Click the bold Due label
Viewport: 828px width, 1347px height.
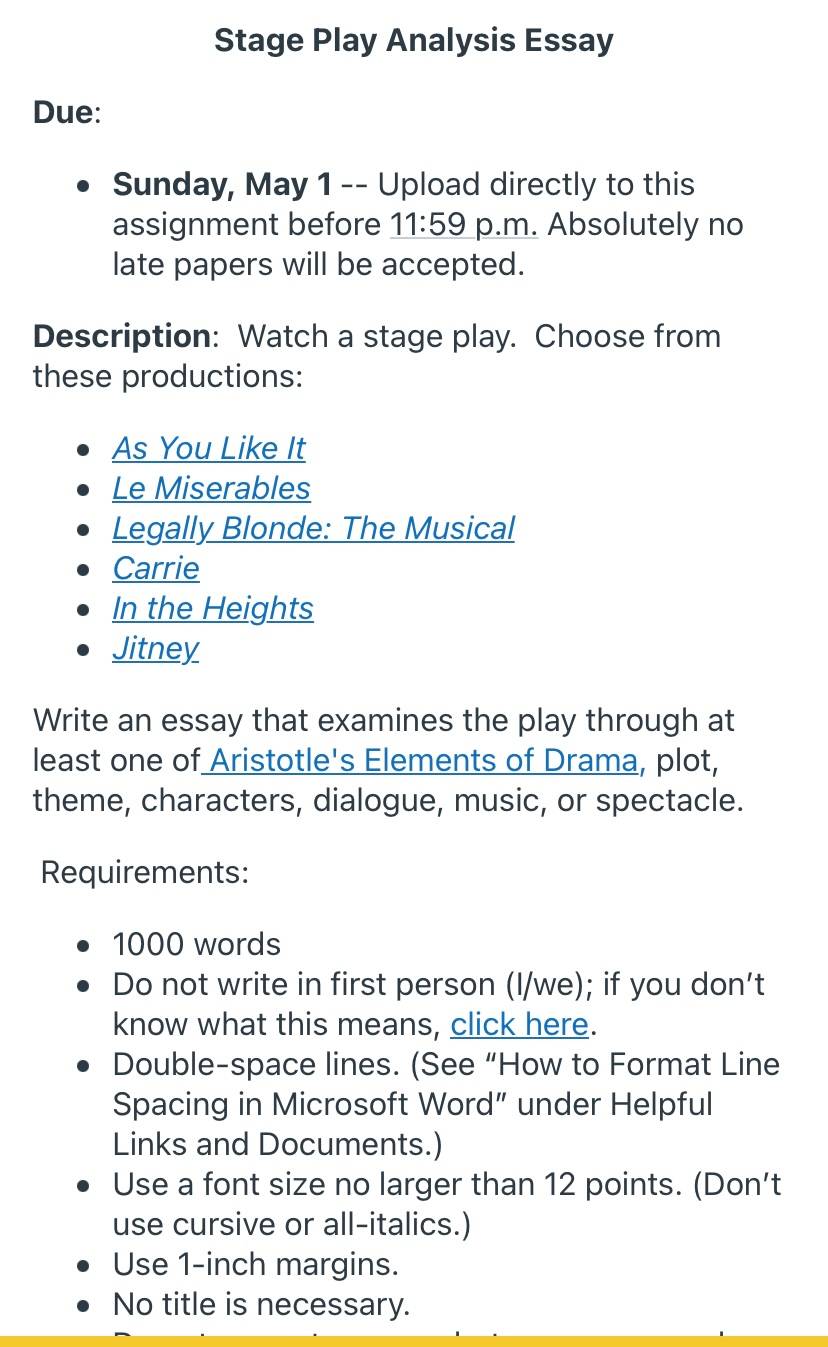[64, 112]
